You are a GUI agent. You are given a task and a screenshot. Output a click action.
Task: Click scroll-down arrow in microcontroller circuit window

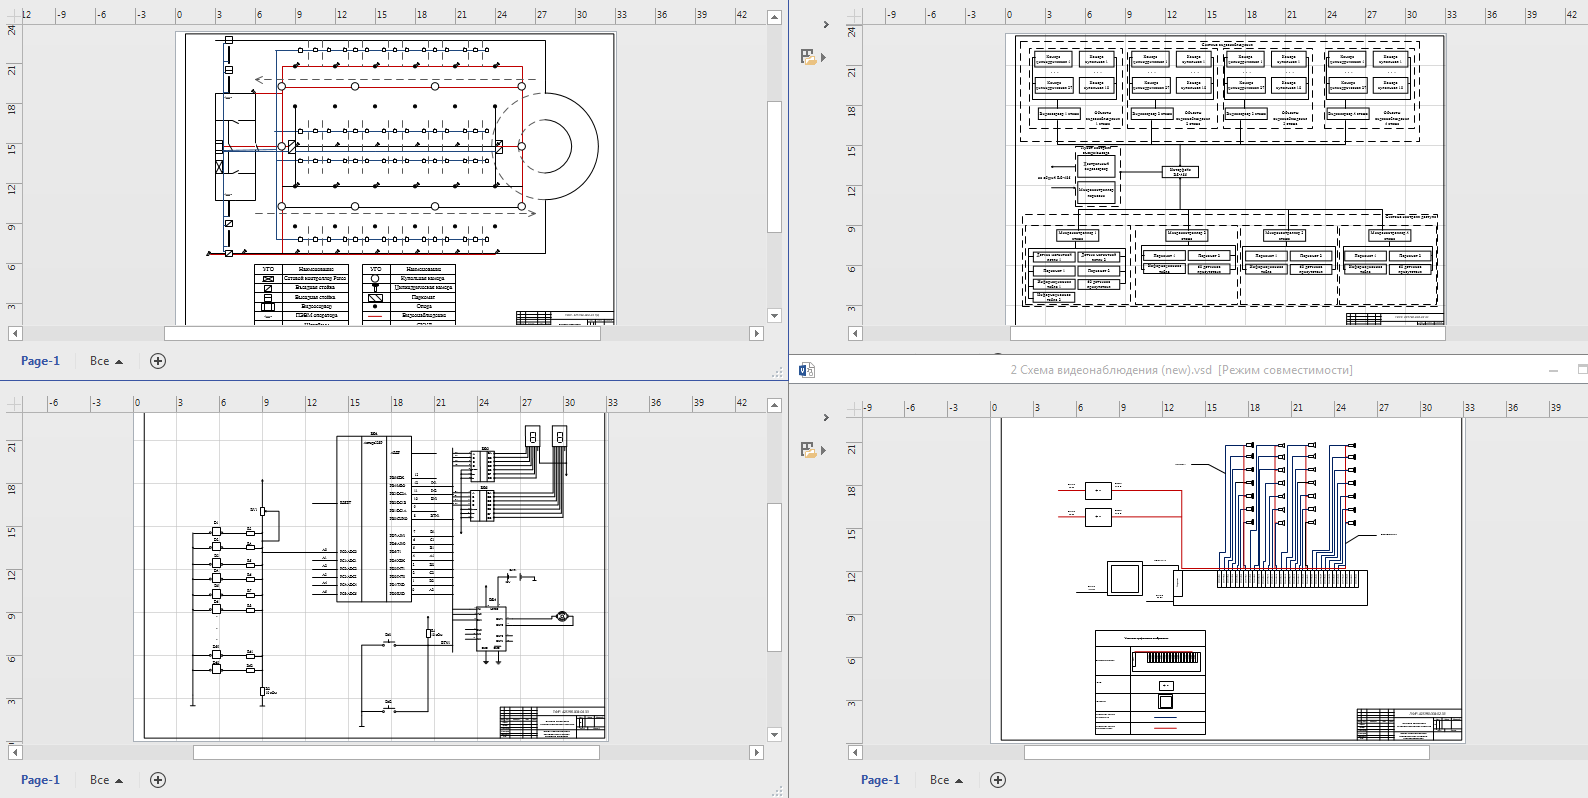pyautogui.click(x=774, y=735)
